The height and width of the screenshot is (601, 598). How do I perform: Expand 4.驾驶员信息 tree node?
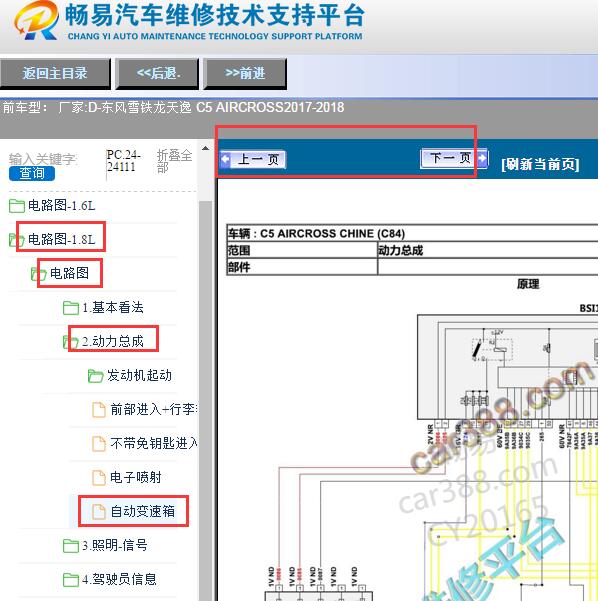119,579
